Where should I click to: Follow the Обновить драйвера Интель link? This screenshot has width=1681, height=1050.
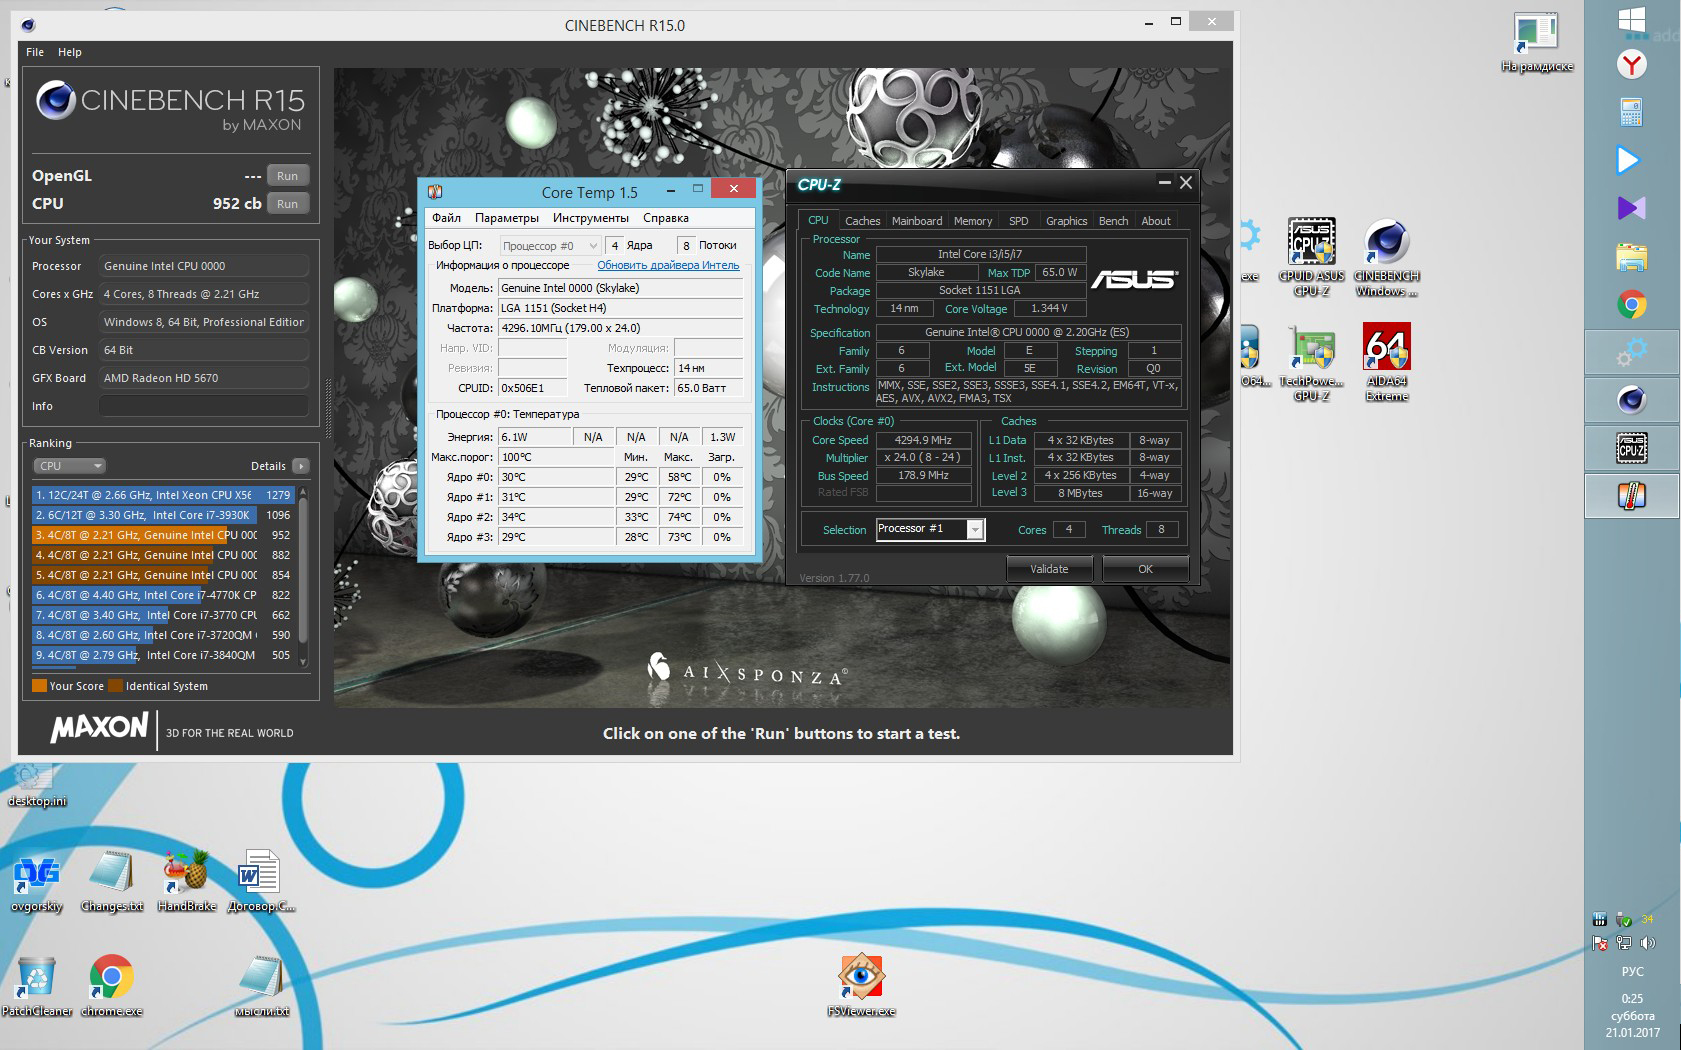(668, 265)
